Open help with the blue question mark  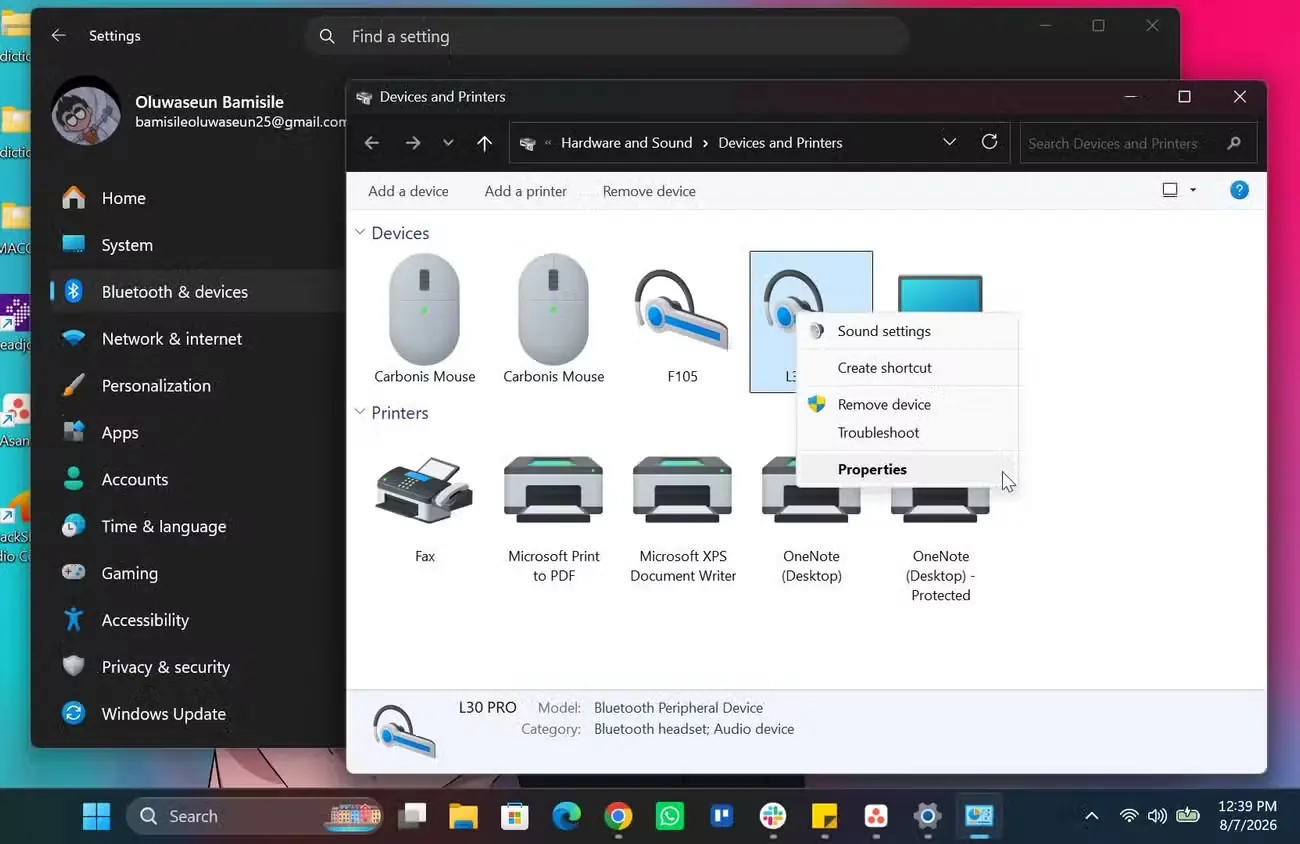[x=1239, y=190]
